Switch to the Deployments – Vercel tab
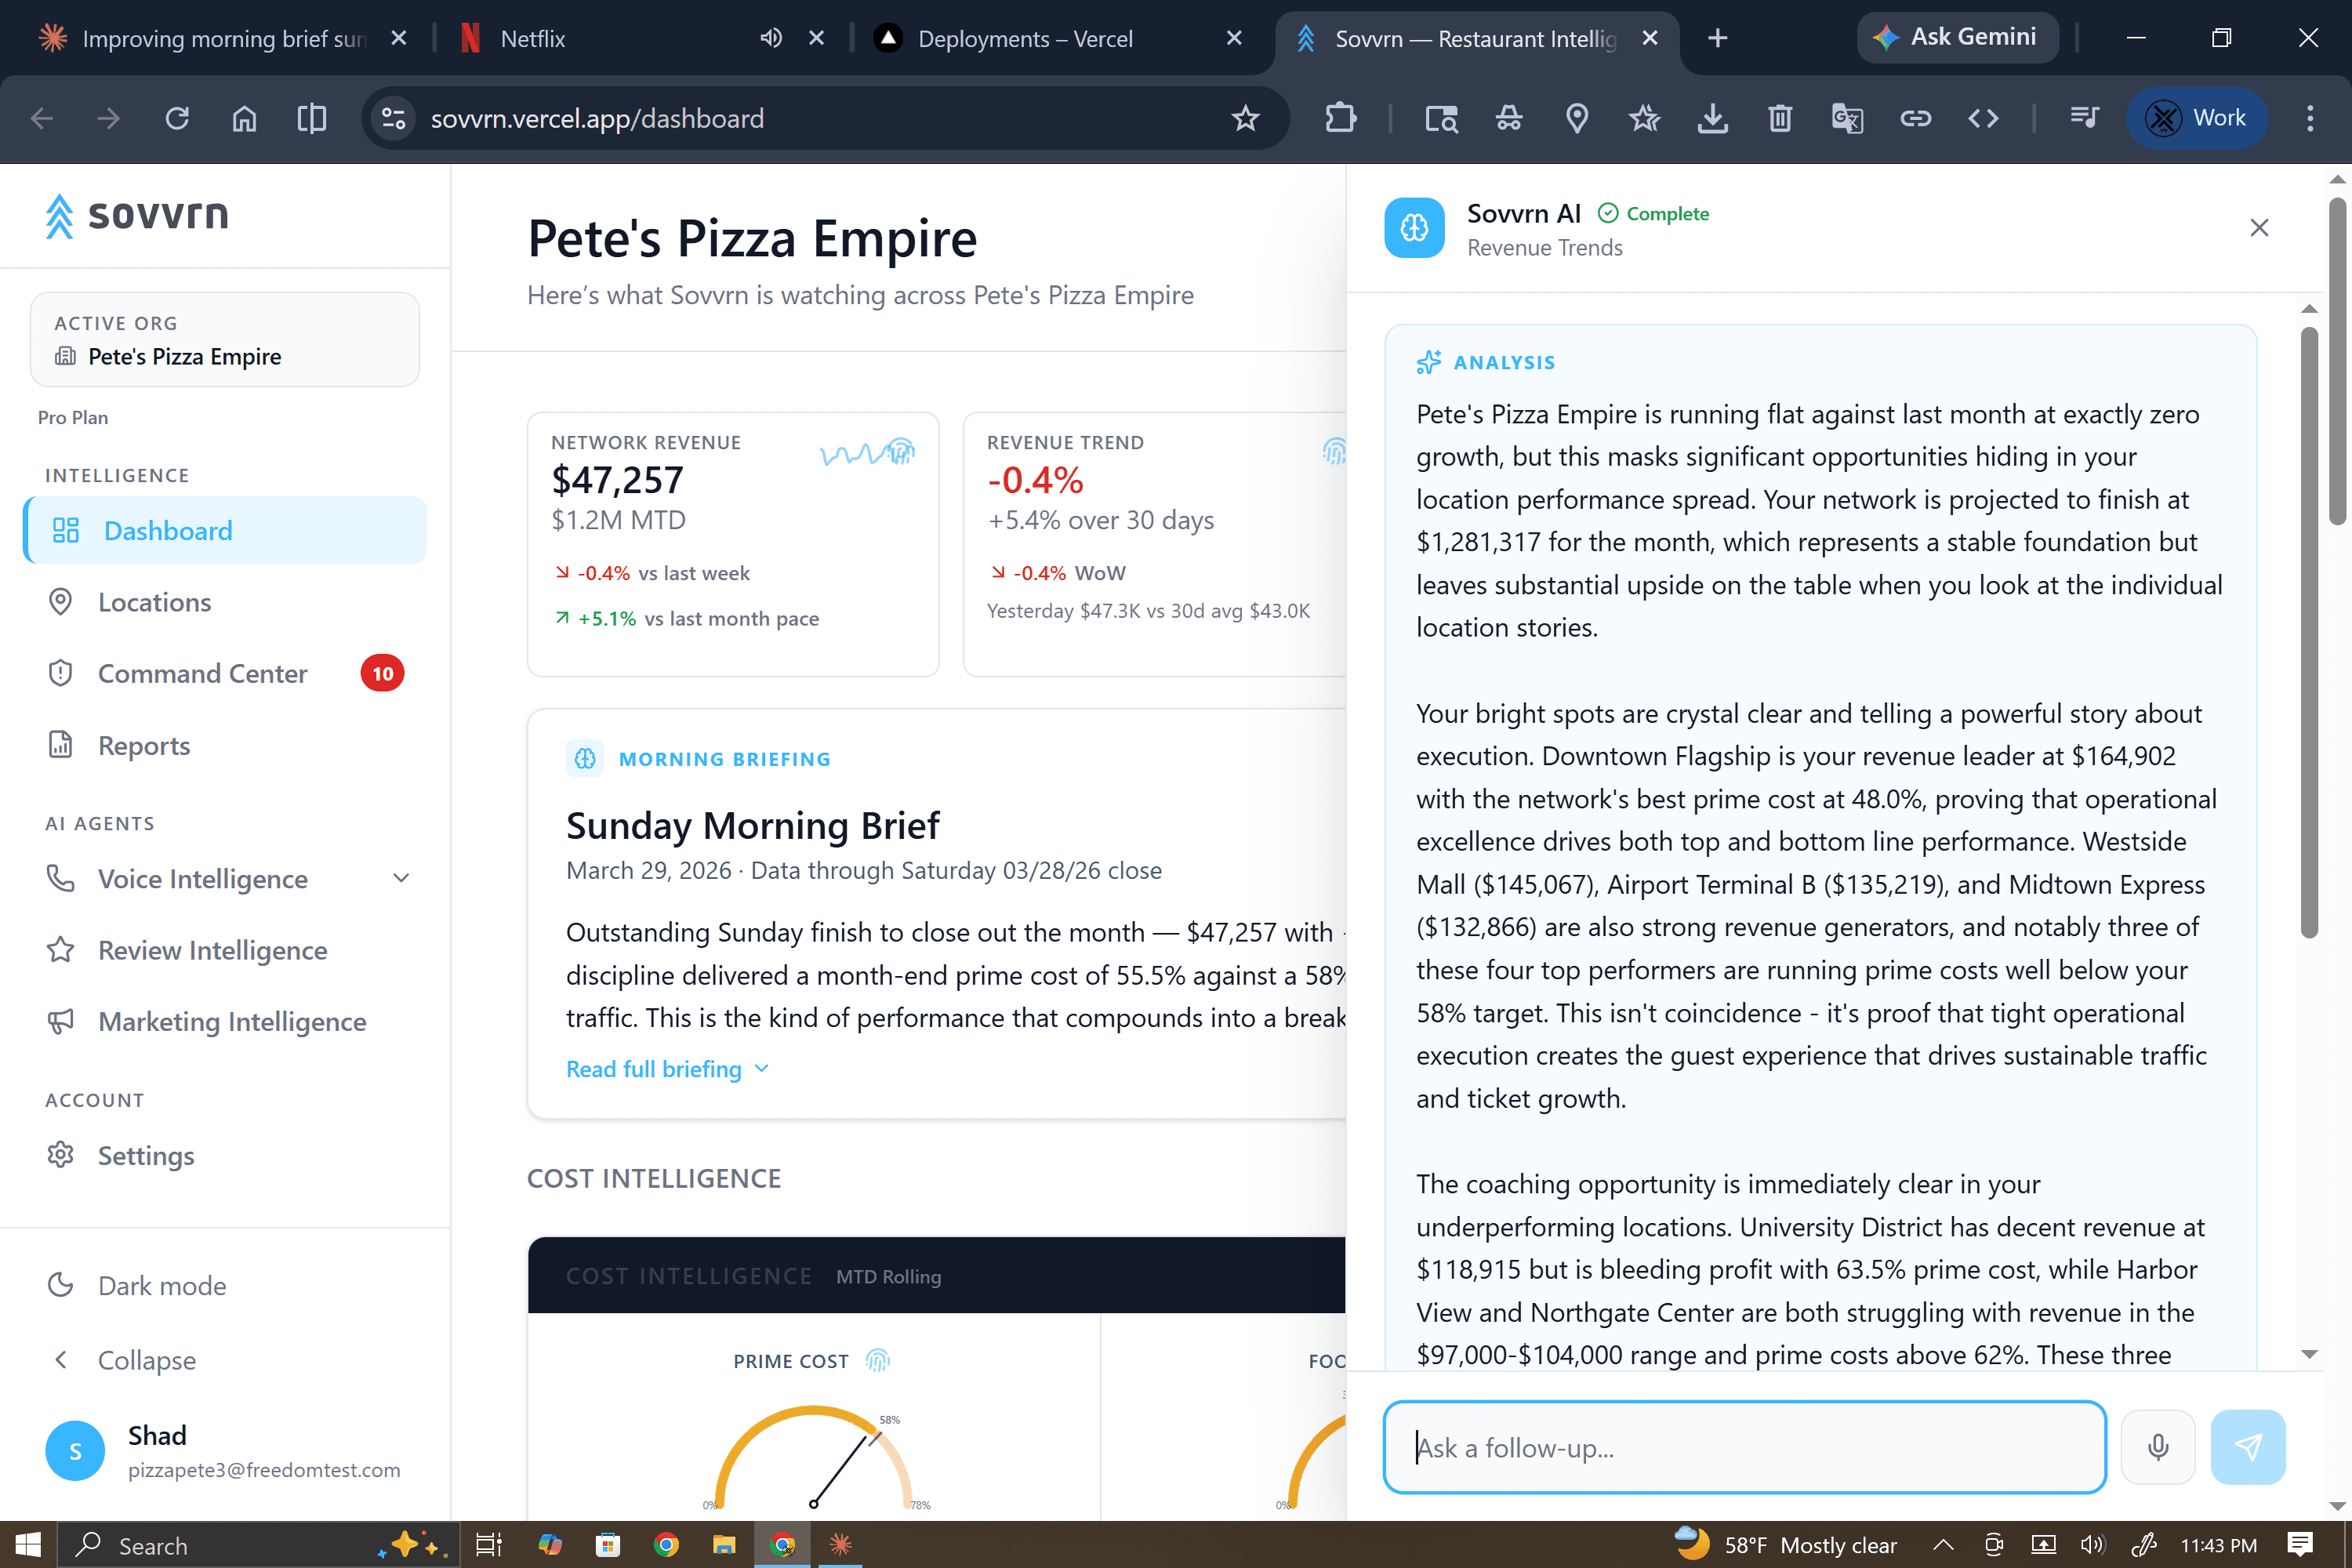 click(x=1025, y=39)
